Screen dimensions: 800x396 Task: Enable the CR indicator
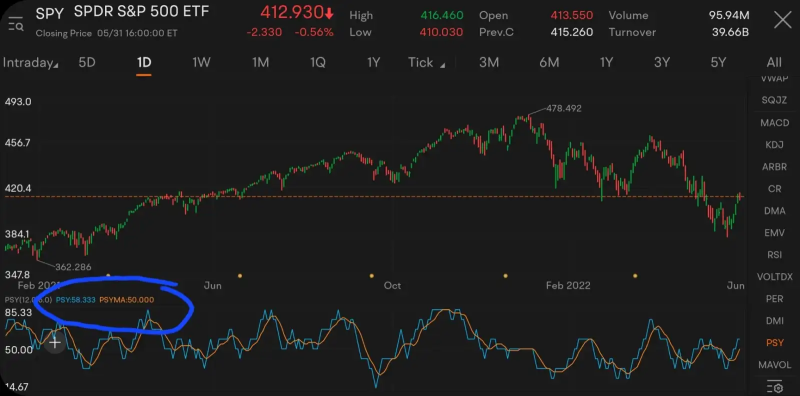coord(774,189)
